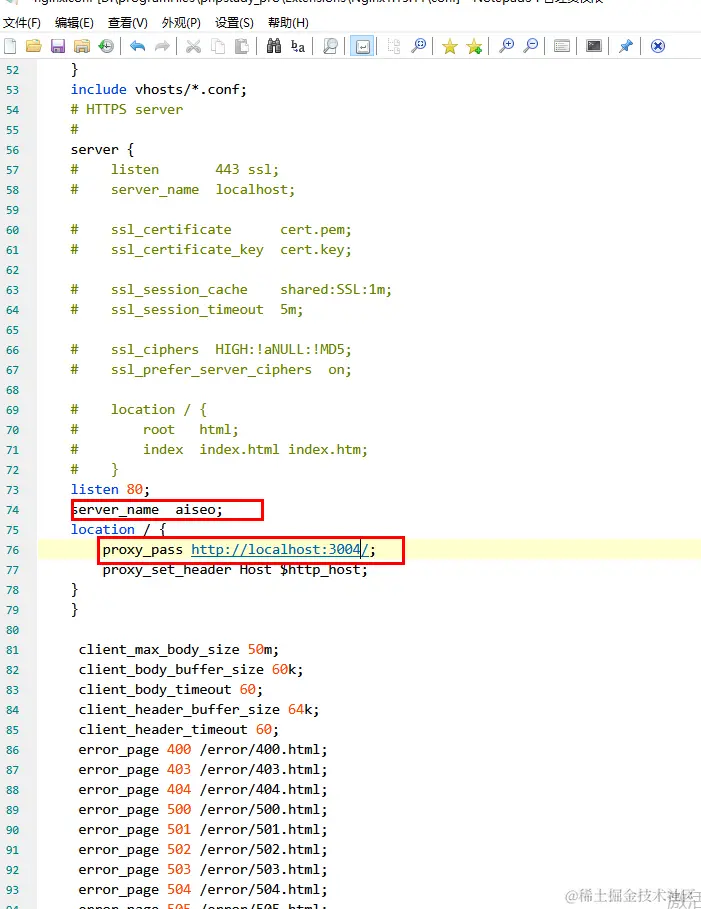Click the 'client_body_timeout 60;' line
Image resolution: width=701 pixels, height=909 pixels.
(x=170, y=689)
